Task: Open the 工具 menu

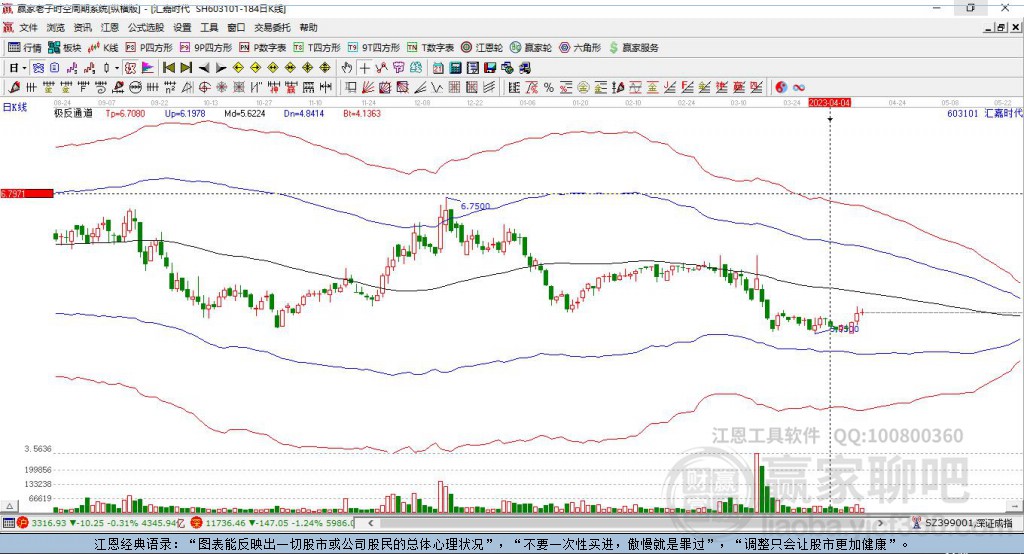Action: click(209, 27)
